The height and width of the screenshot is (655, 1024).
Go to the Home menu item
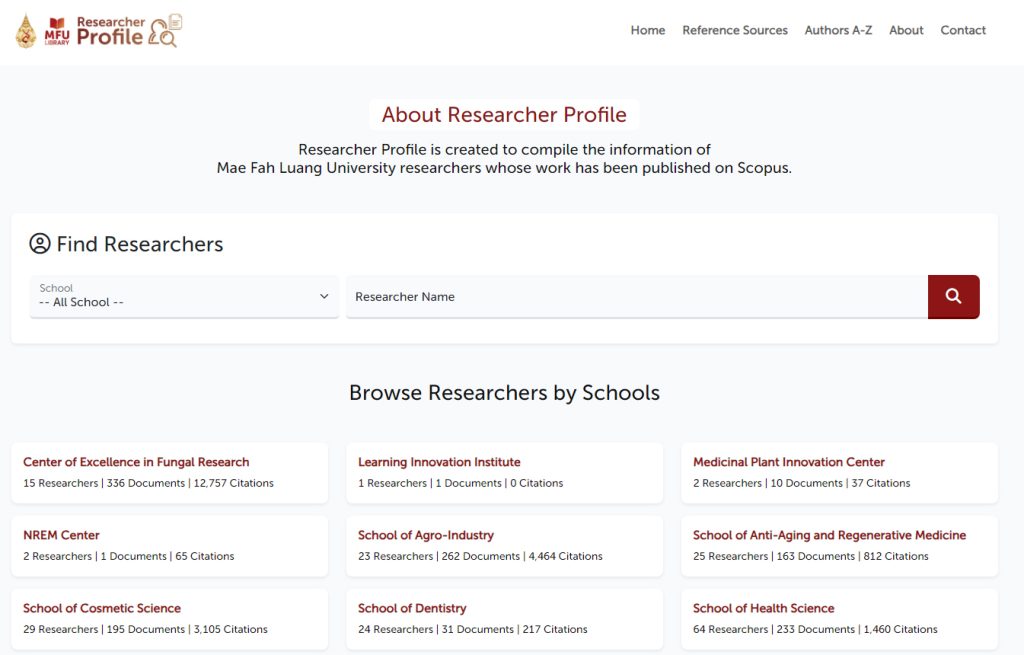647,30
